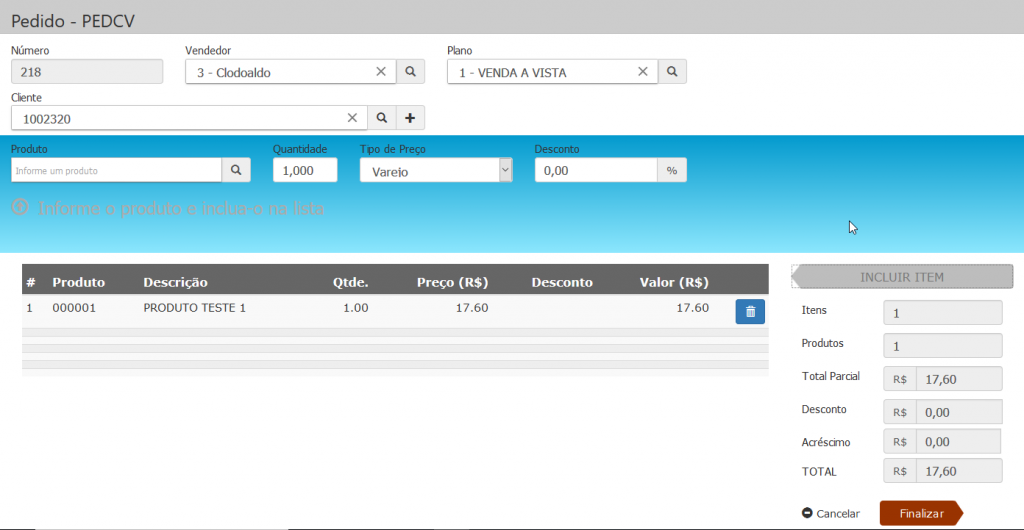Click the search icon beside Vendedor field
1024x530 pixels.
pyautogui.click(x=411, y=72)
